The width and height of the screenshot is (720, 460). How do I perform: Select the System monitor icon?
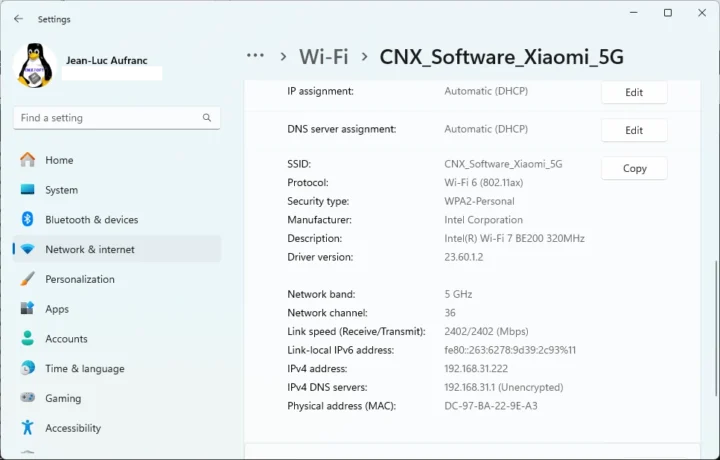28,190
